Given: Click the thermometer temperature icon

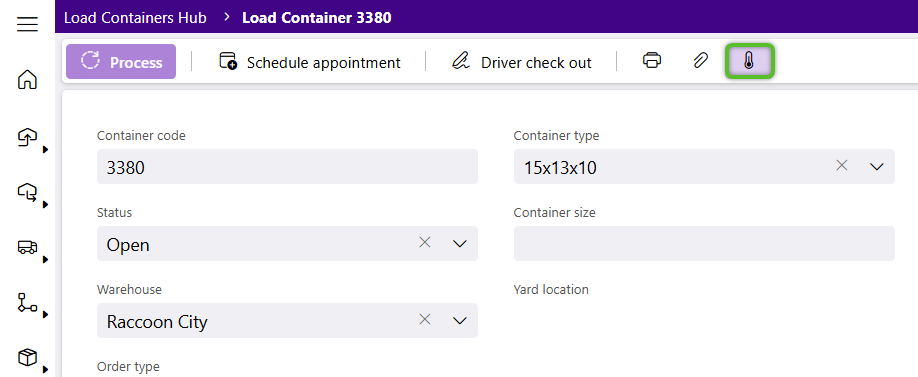Looking at the screenshot, I should [x=749, y=61].
